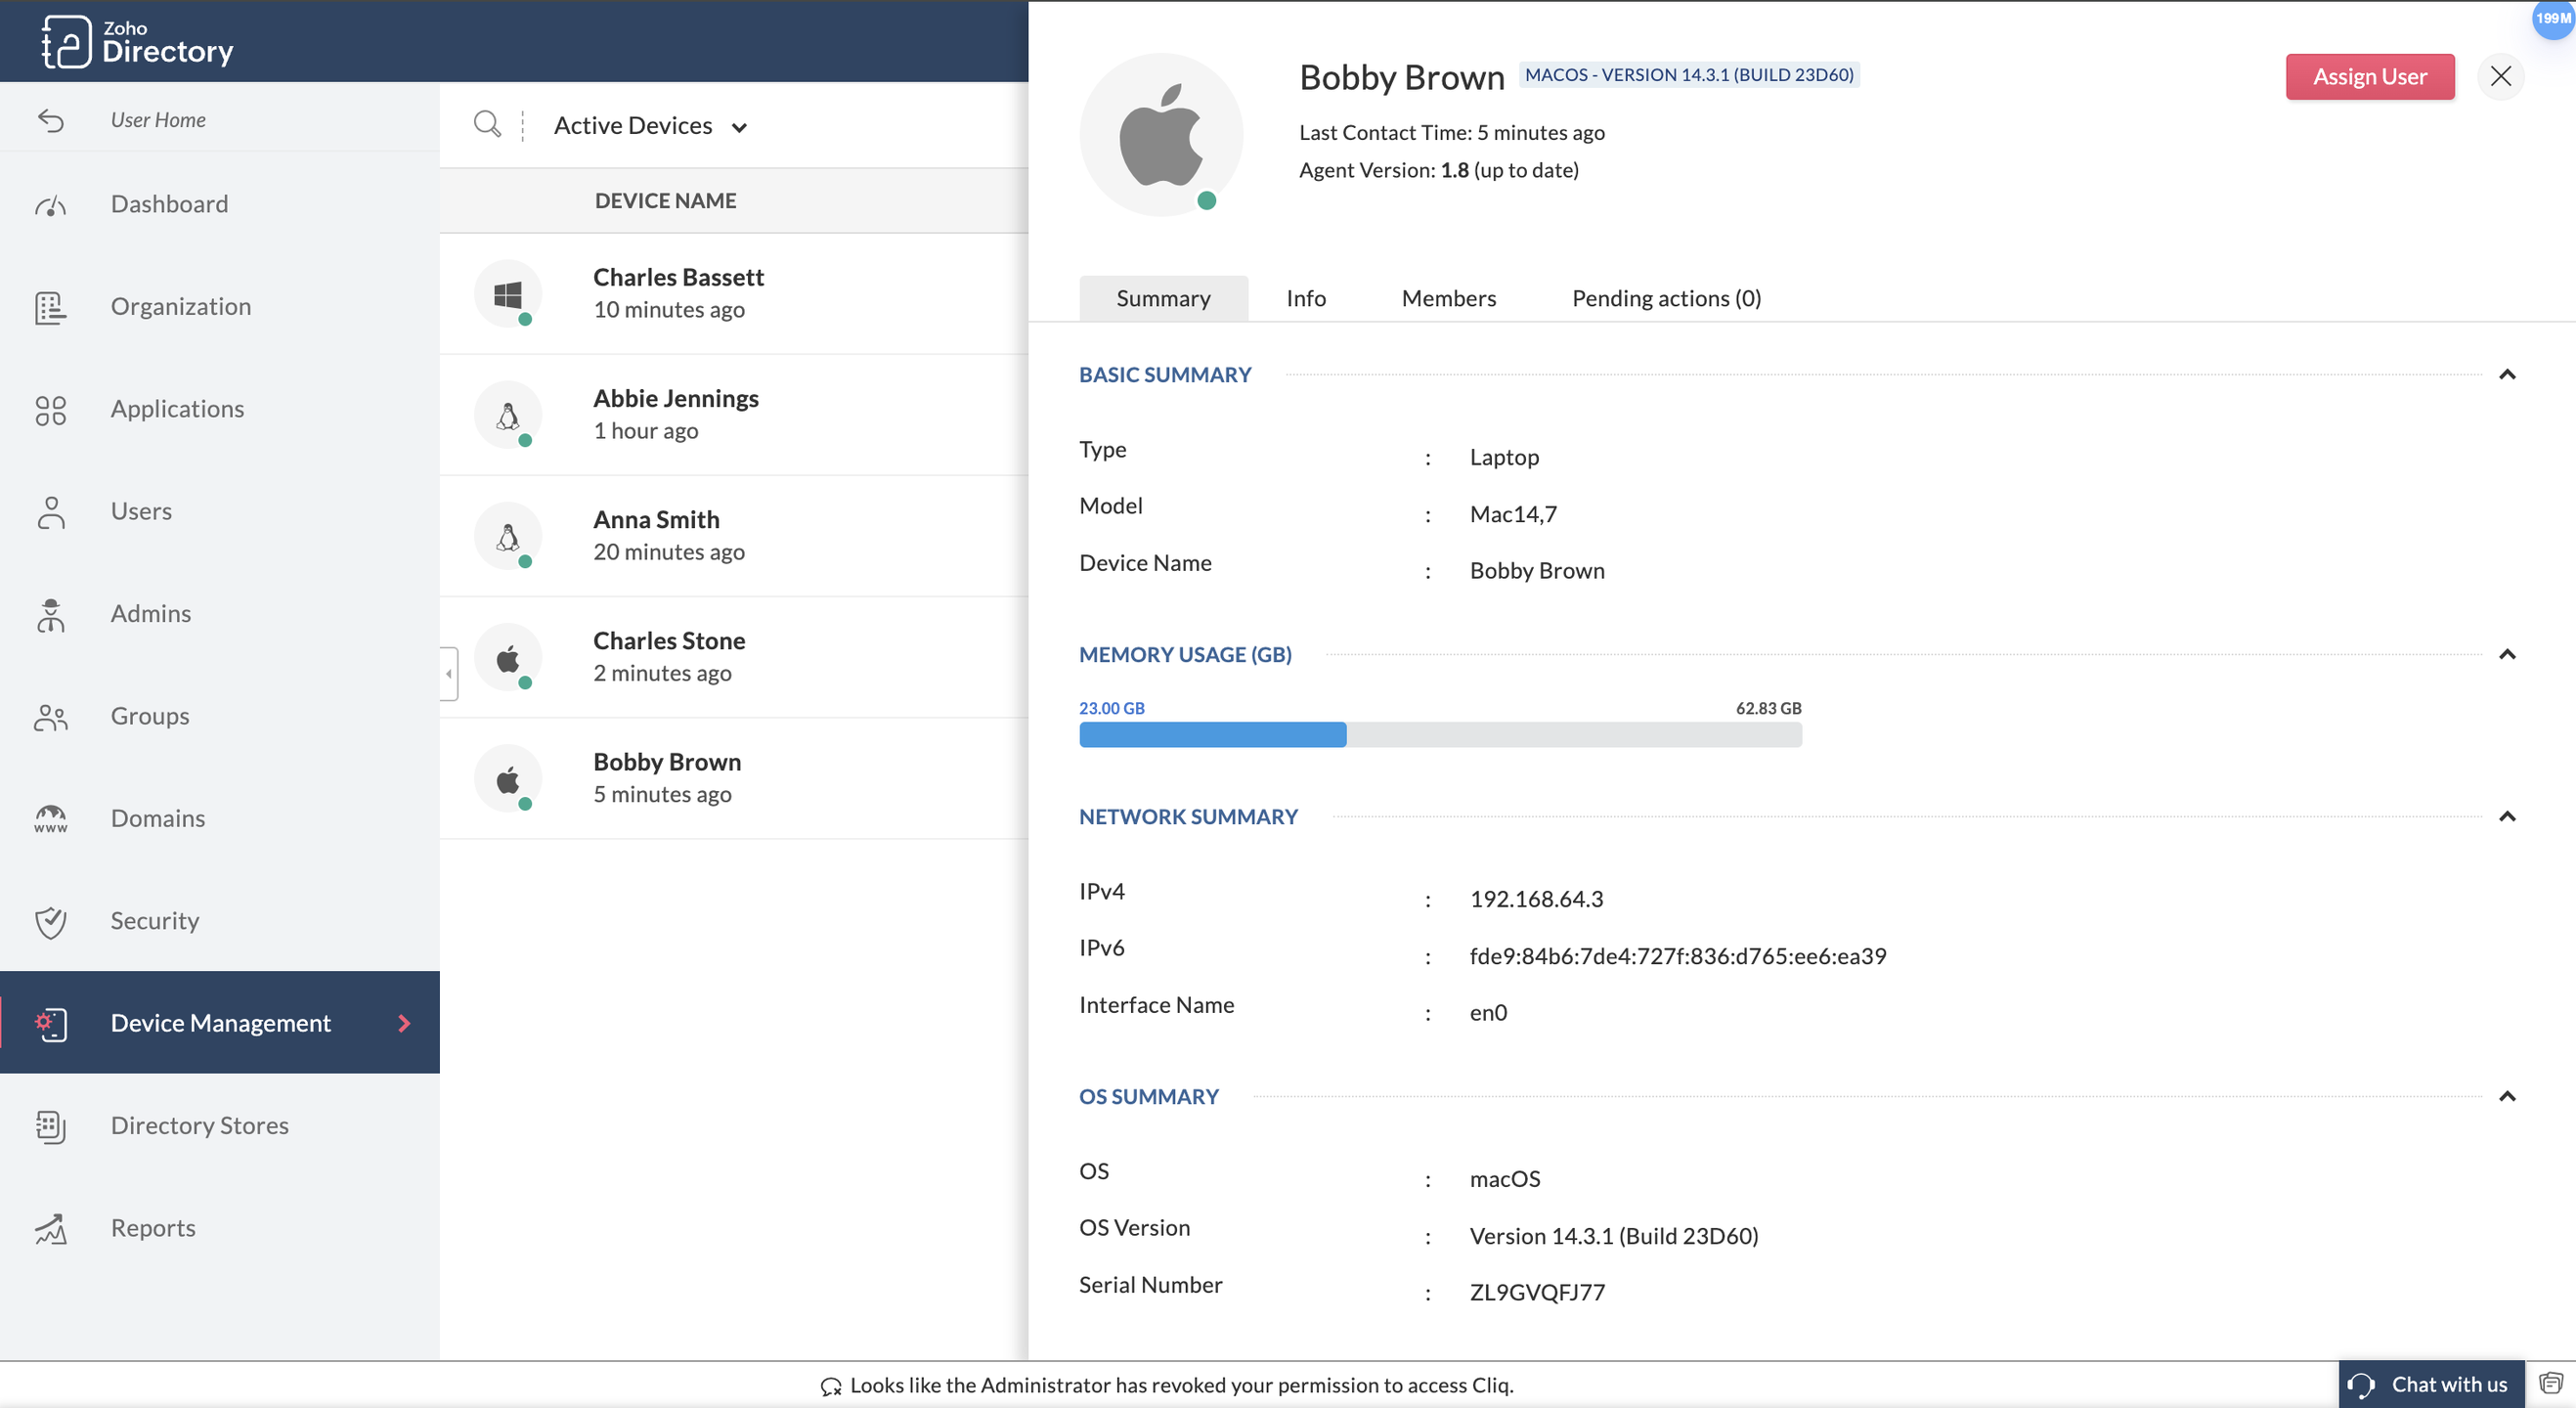Open Security via shield icon
Viewport: 2576px width, 1408px height.
click(50, 921)
